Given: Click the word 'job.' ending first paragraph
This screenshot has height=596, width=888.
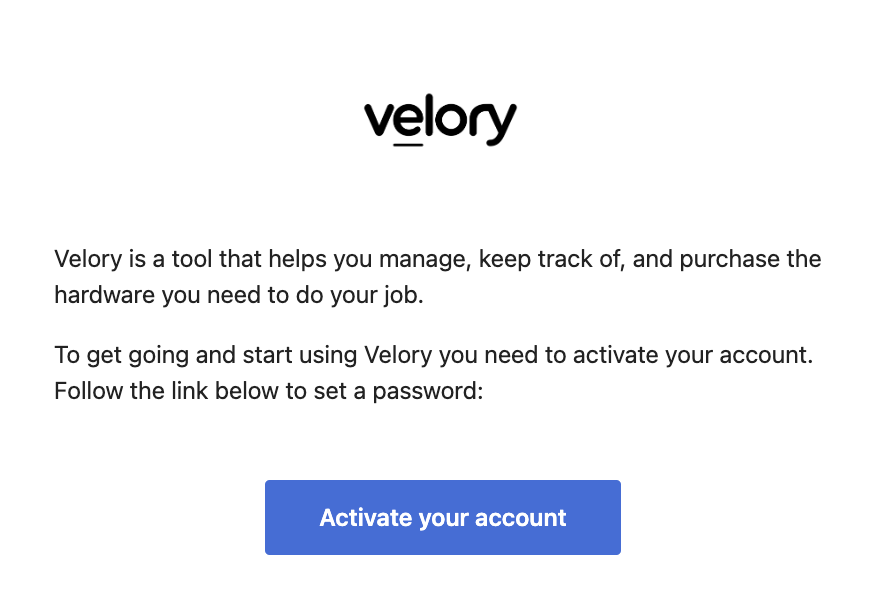Looking at the screenshot, I should [403, 295].
